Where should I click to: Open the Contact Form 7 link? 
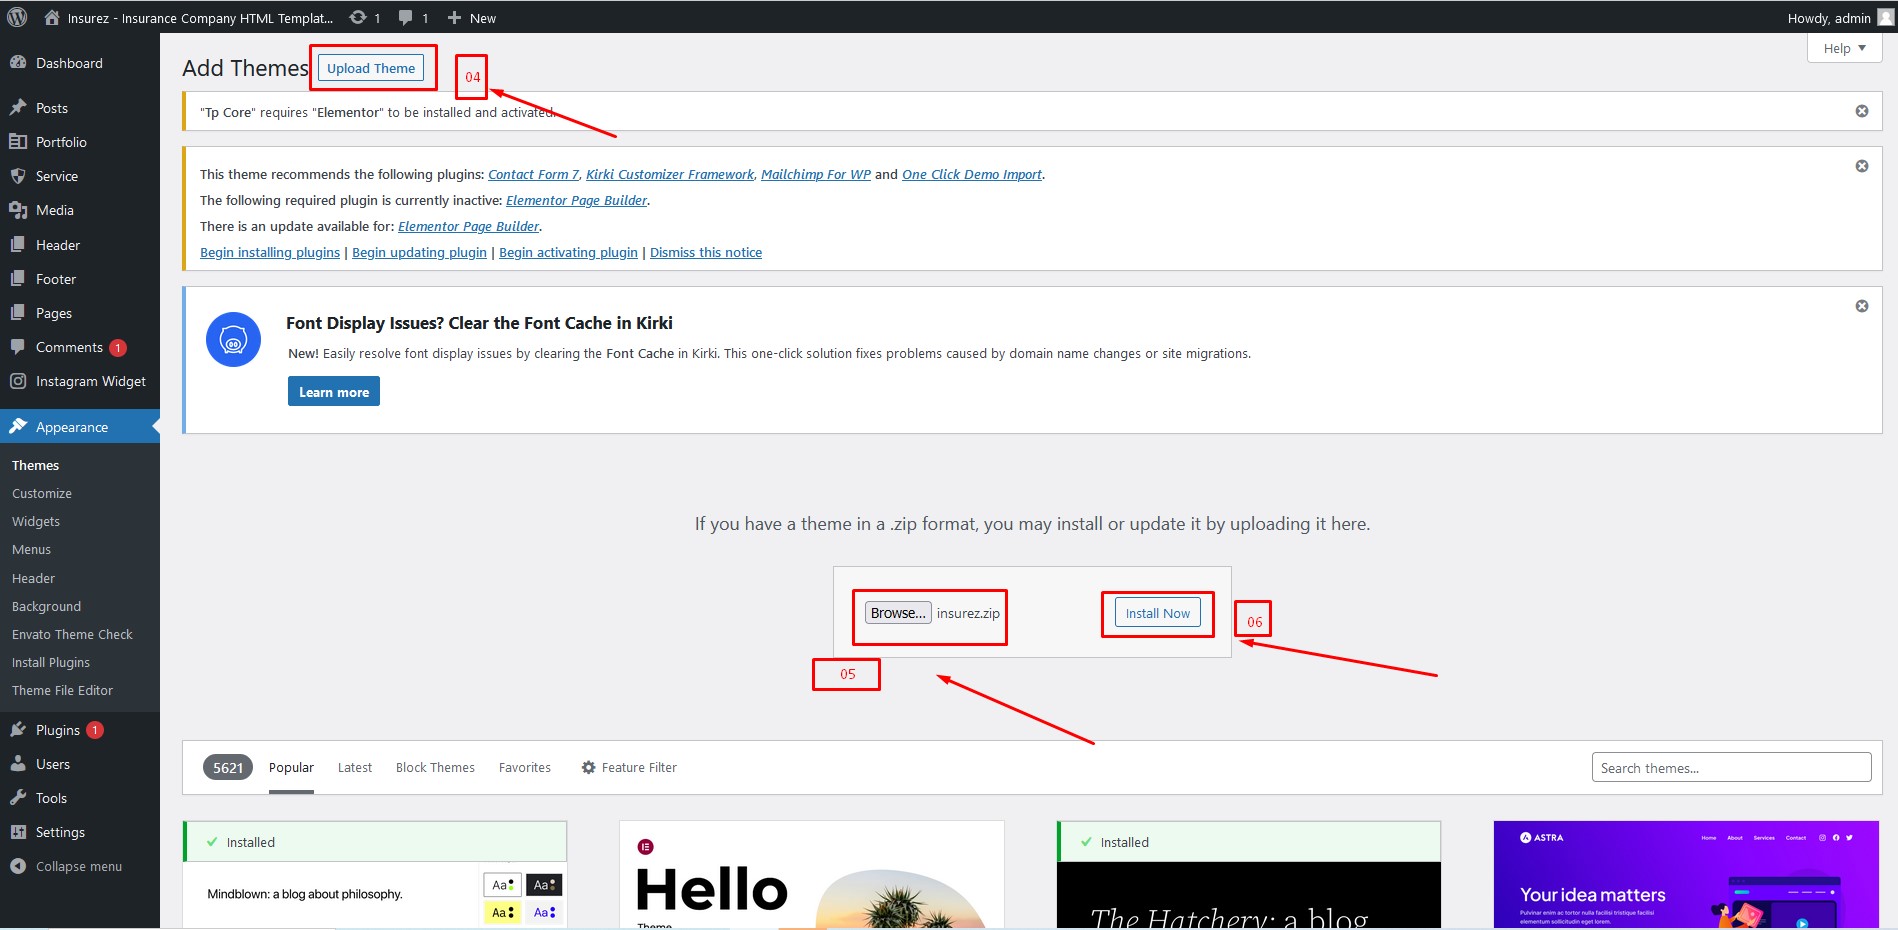pos(533,174)
